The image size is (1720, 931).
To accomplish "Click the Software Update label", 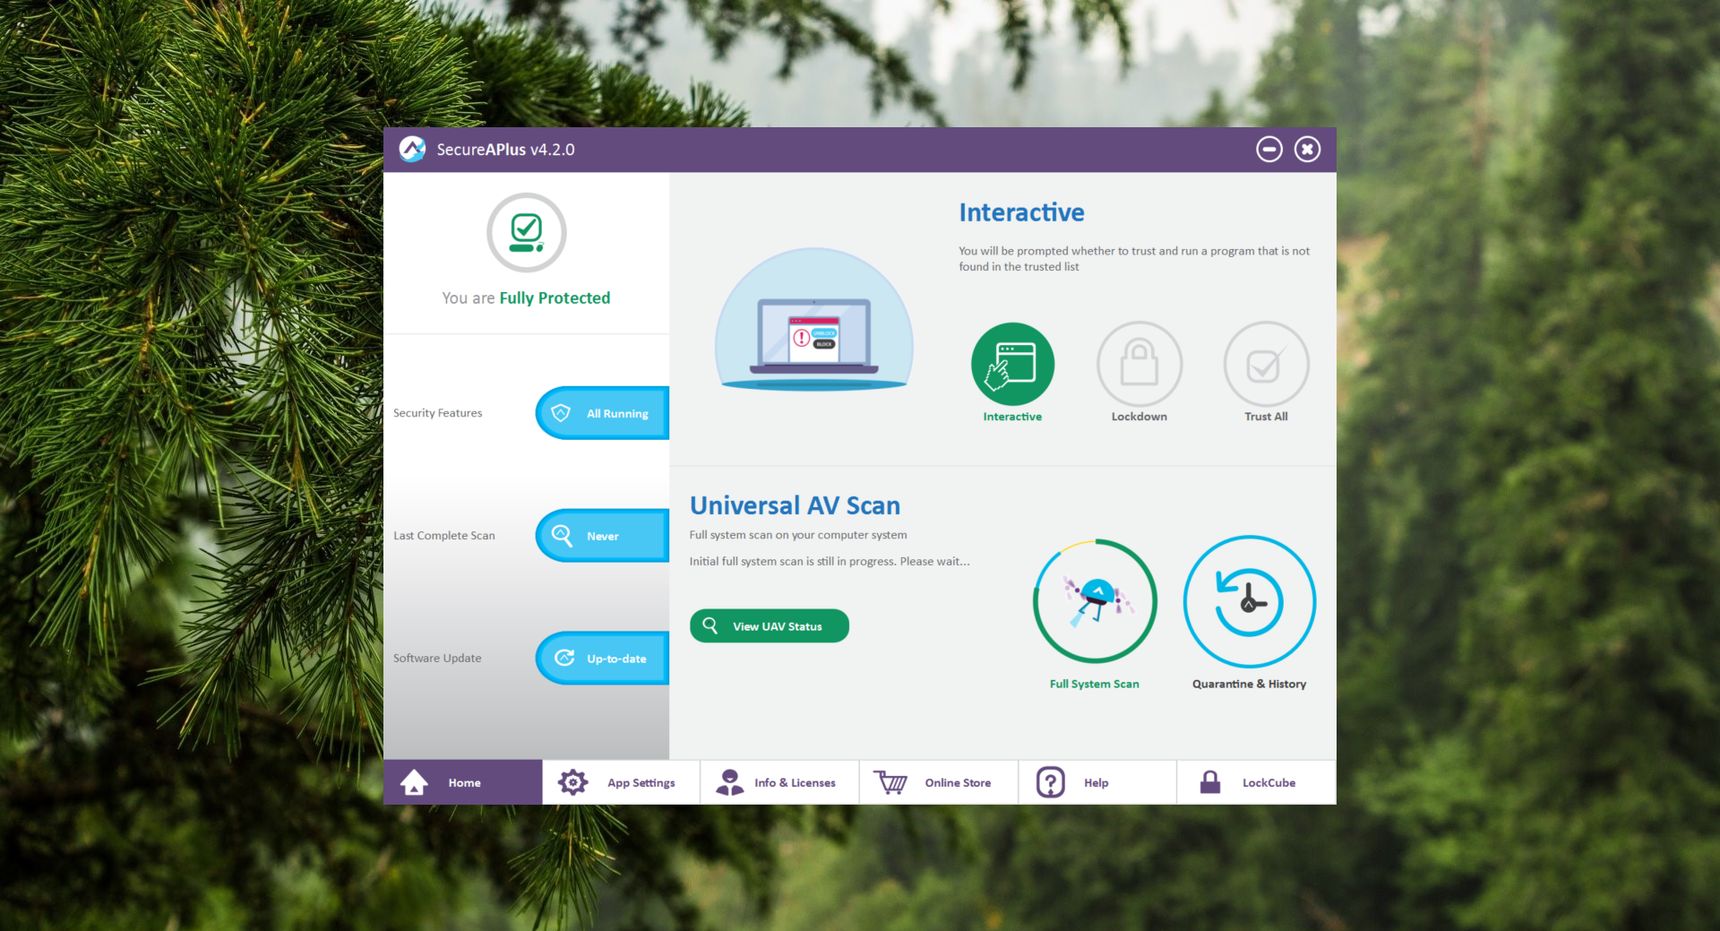I will [x=437, y=658].
